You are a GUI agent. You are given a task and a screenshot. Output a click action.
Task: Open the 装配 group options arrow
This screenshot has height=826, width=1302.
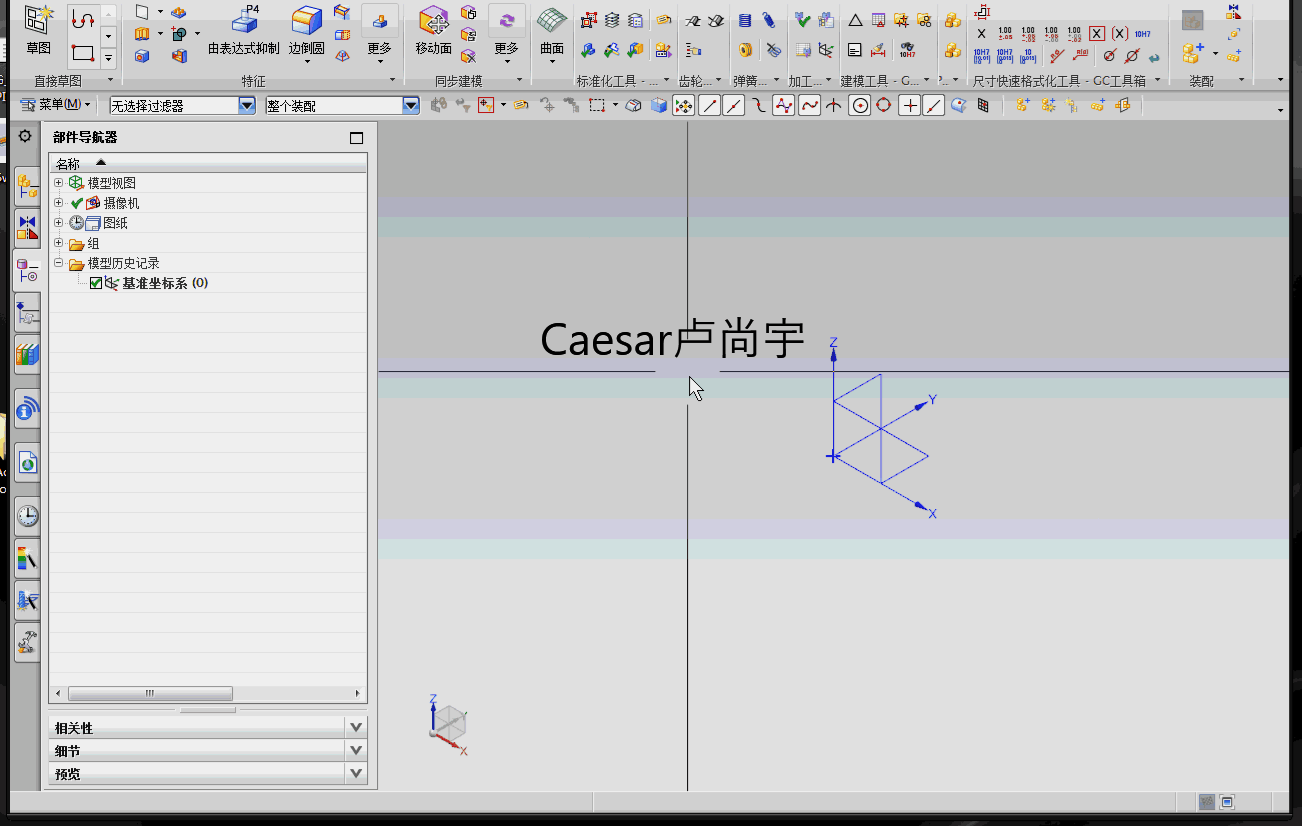click(1242, 80)
